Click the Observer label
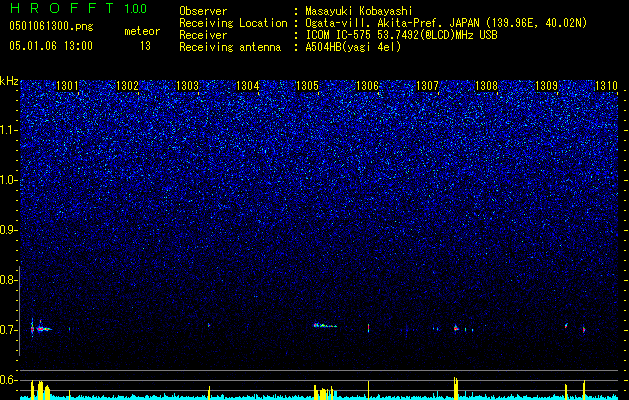 [203, 11]
